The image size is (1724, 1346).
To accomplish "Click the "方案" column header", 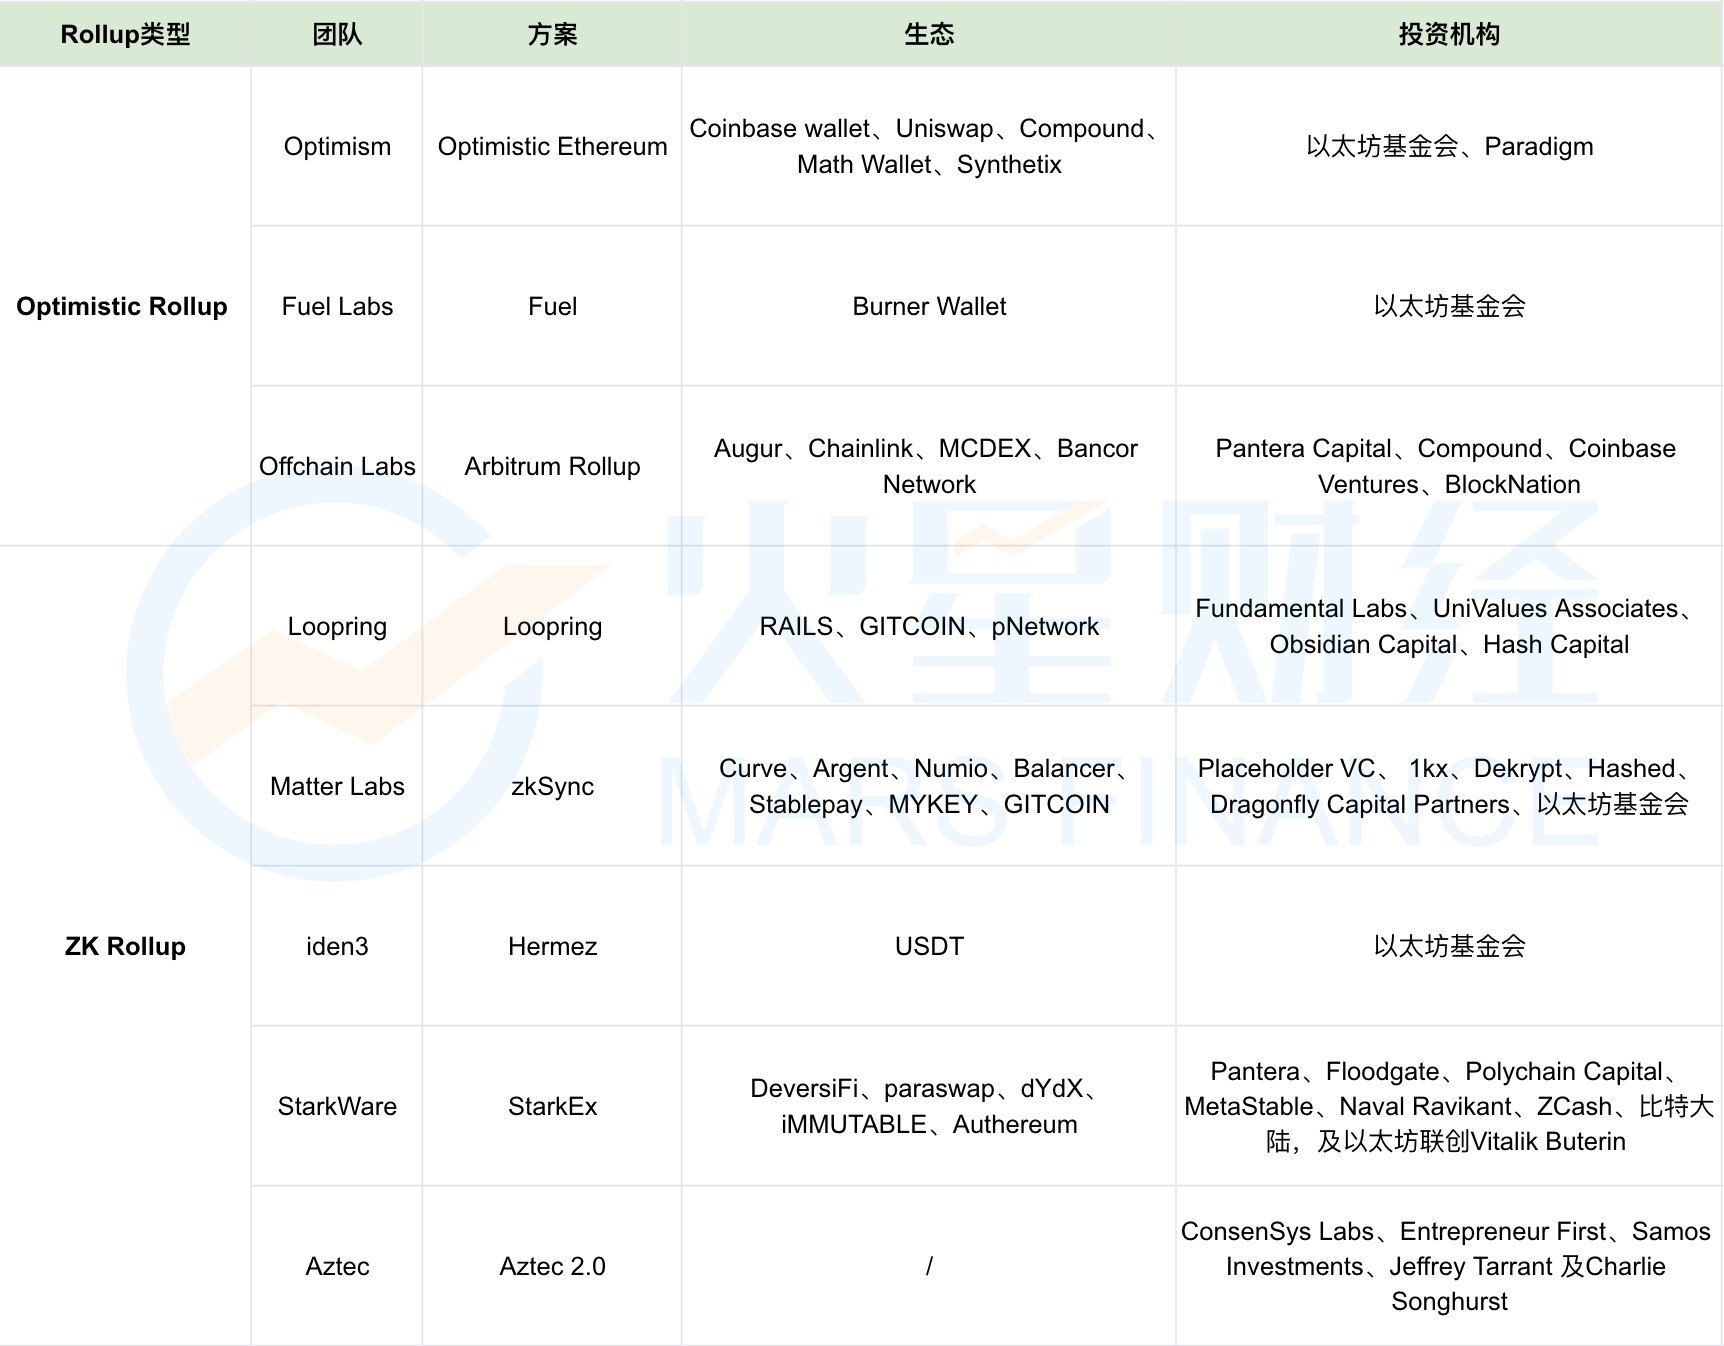I will click(x=552, y=34).
